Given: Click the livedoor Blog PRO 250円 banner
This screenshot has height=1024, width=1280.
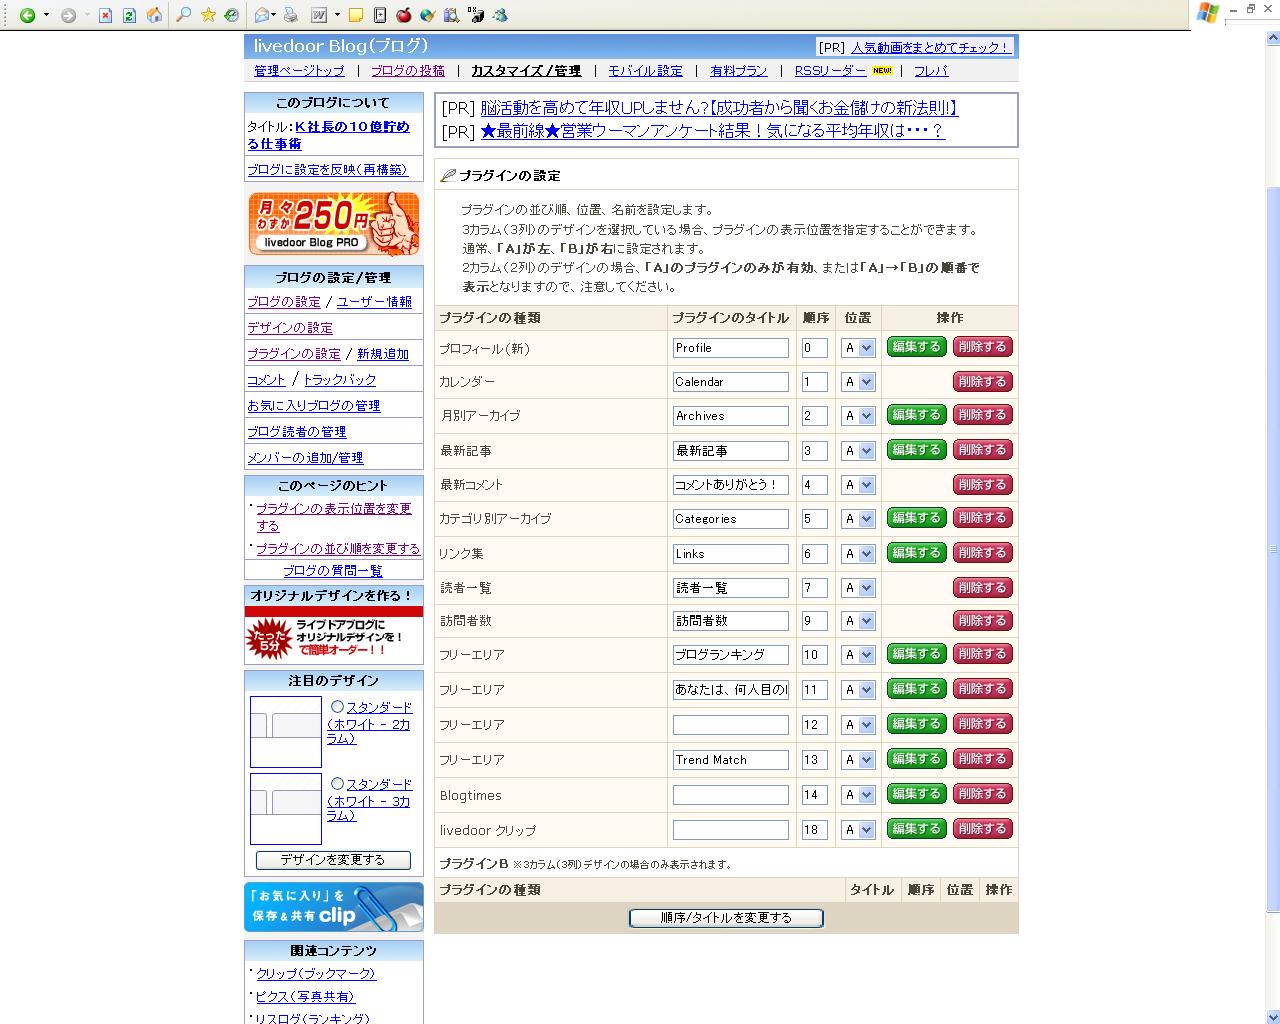Looking at the screenshot, I should (334, 224).
